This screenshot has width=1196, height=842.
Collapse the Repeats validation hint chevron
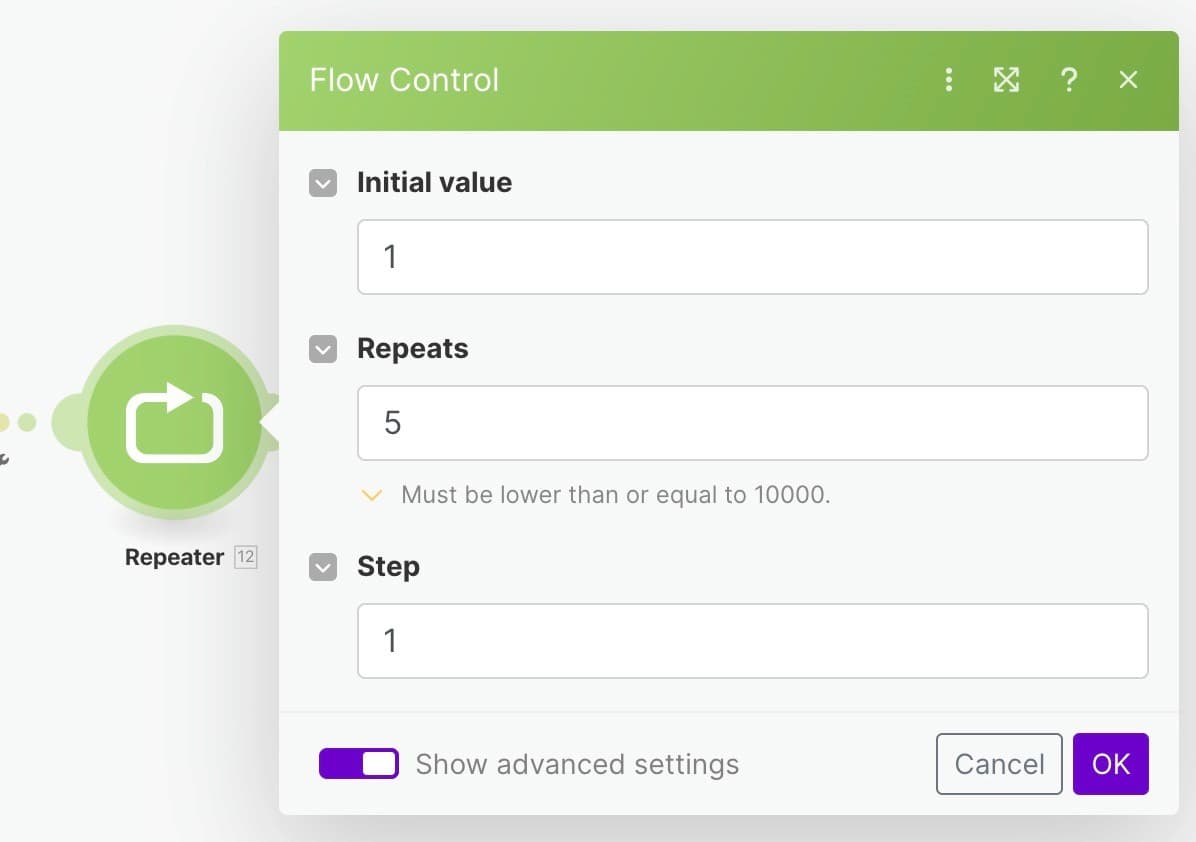pyautogui.click(x=371, y=495)
